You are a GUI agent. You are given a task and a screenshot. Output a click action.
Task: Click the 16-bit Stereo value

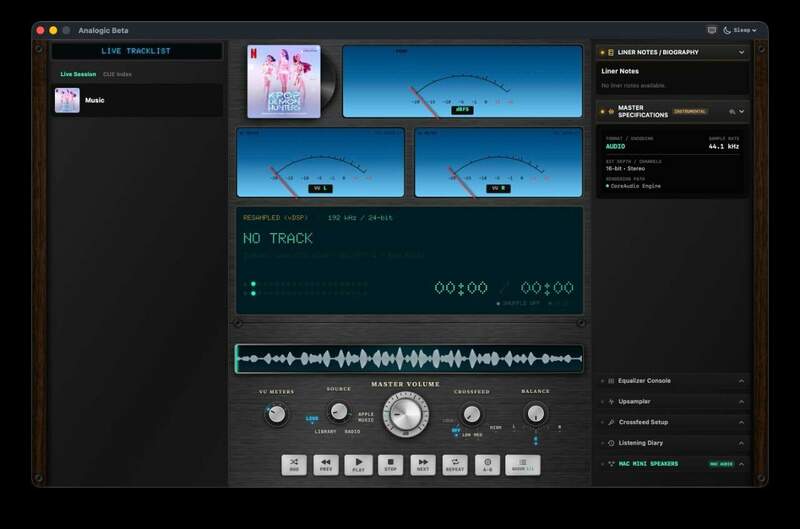(626, 169)
